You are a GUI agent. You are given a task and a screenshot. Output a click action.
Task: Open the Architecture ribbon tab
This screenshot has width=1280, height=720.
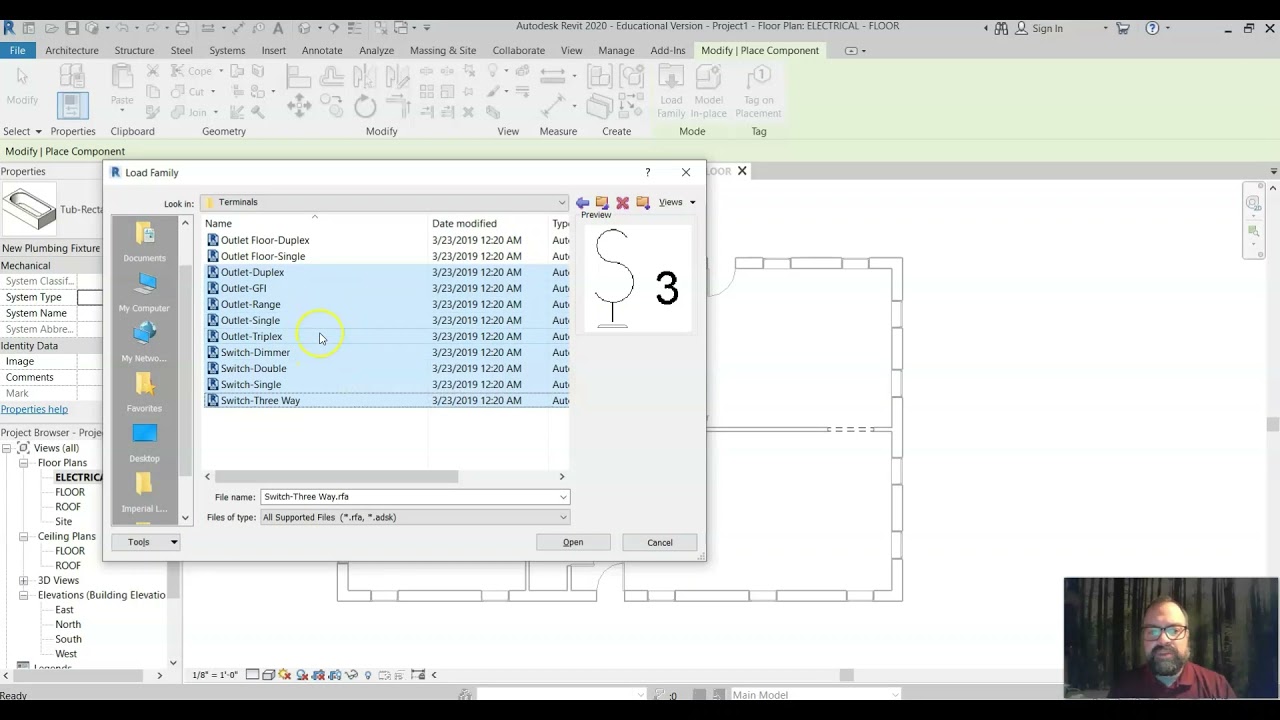coord(72,50)
